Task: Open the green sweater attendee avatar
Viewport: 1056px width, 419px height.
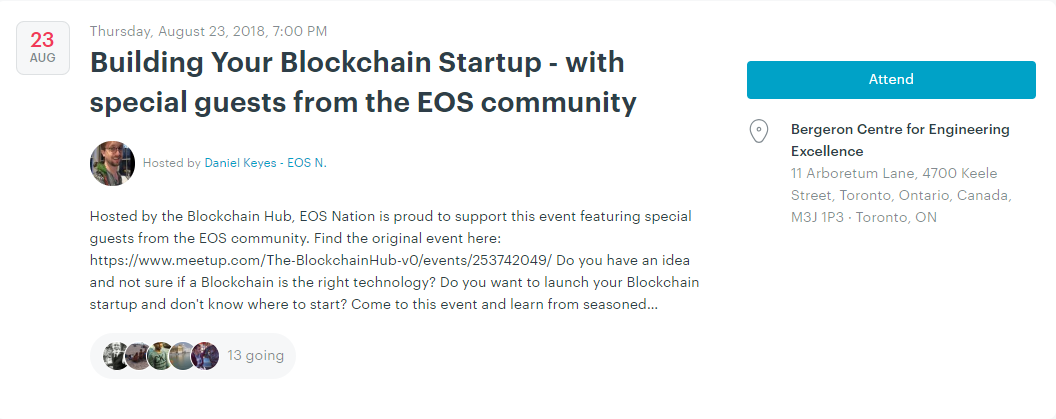Action: pyautogui.click(x=160, y=356)
